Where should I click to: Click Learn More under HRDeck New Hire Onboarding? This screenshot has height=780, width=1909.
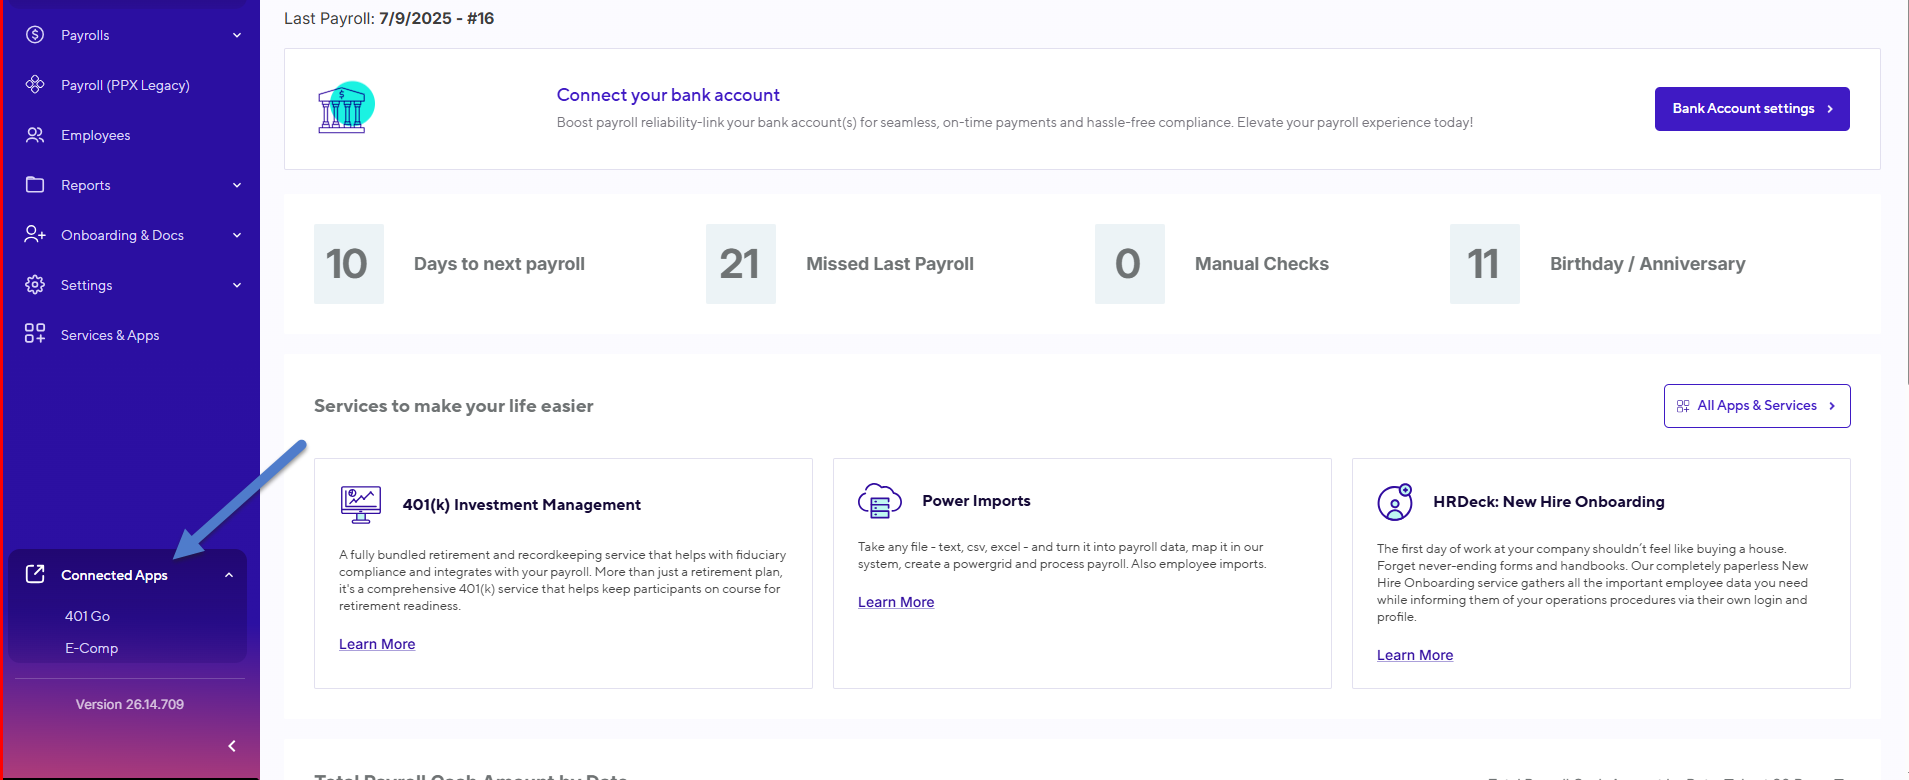point(1415,655)
